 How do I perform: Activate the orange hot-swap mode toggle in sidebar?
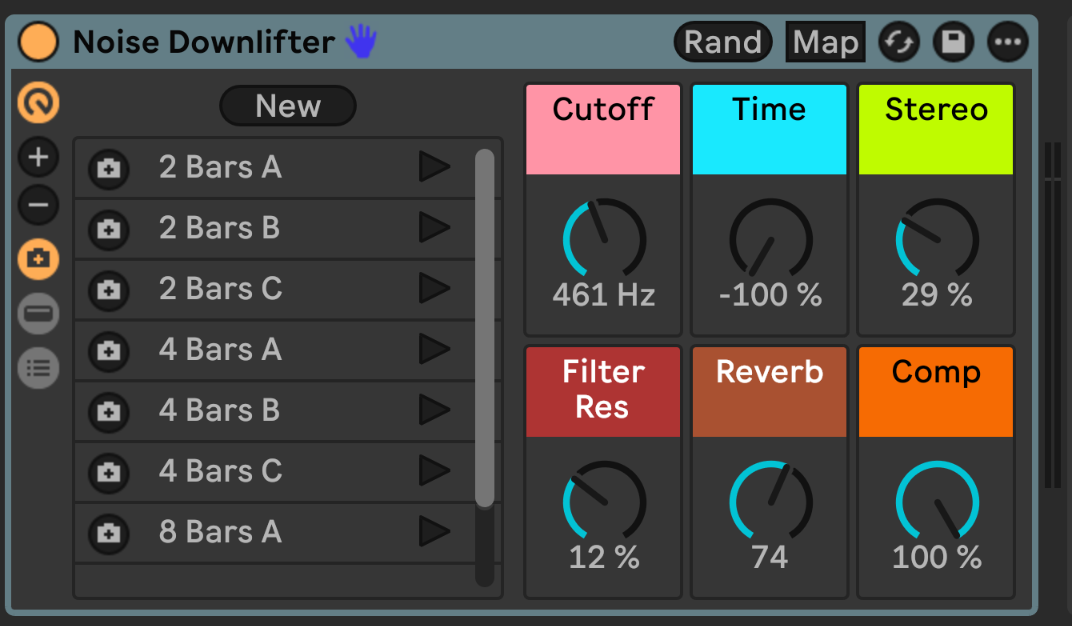(39, 258)
